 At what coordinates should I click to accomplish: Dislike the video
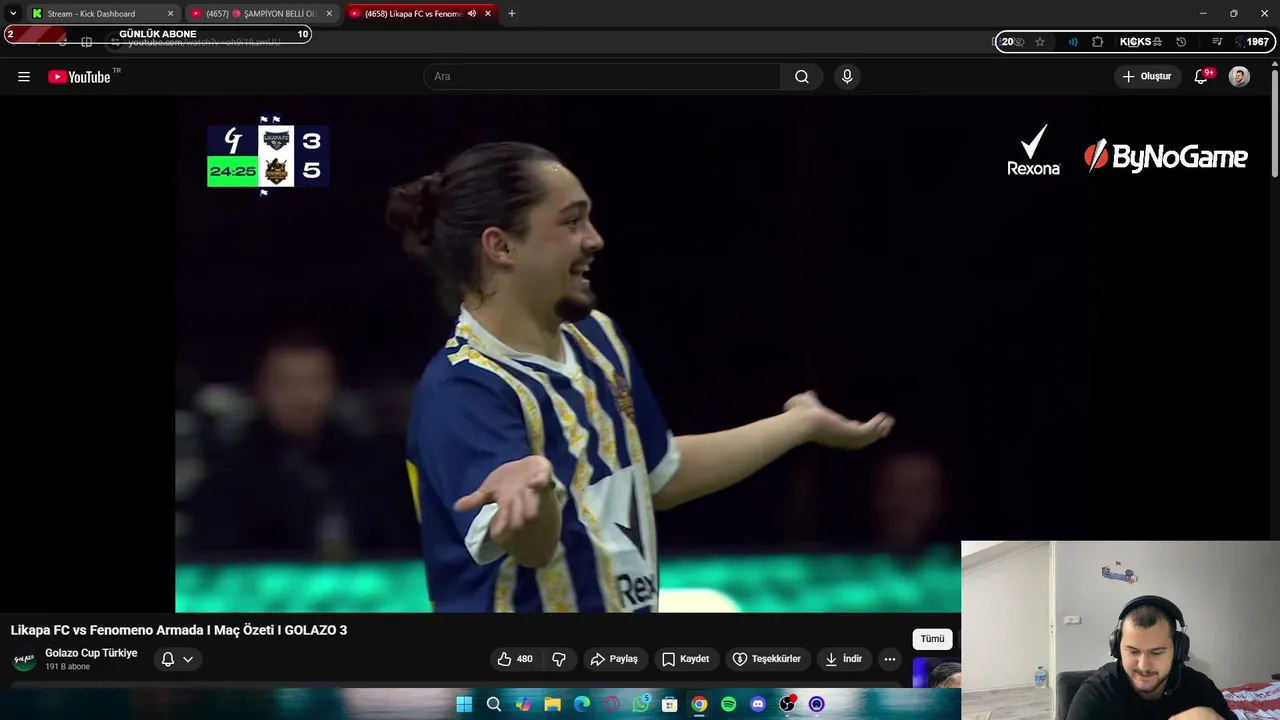point(559,659)
